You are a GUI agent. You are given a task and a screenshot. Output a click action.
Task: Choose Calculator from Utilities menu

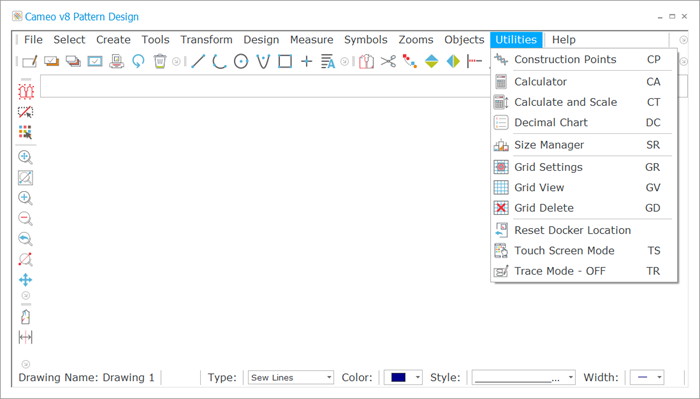coord(584,82)
